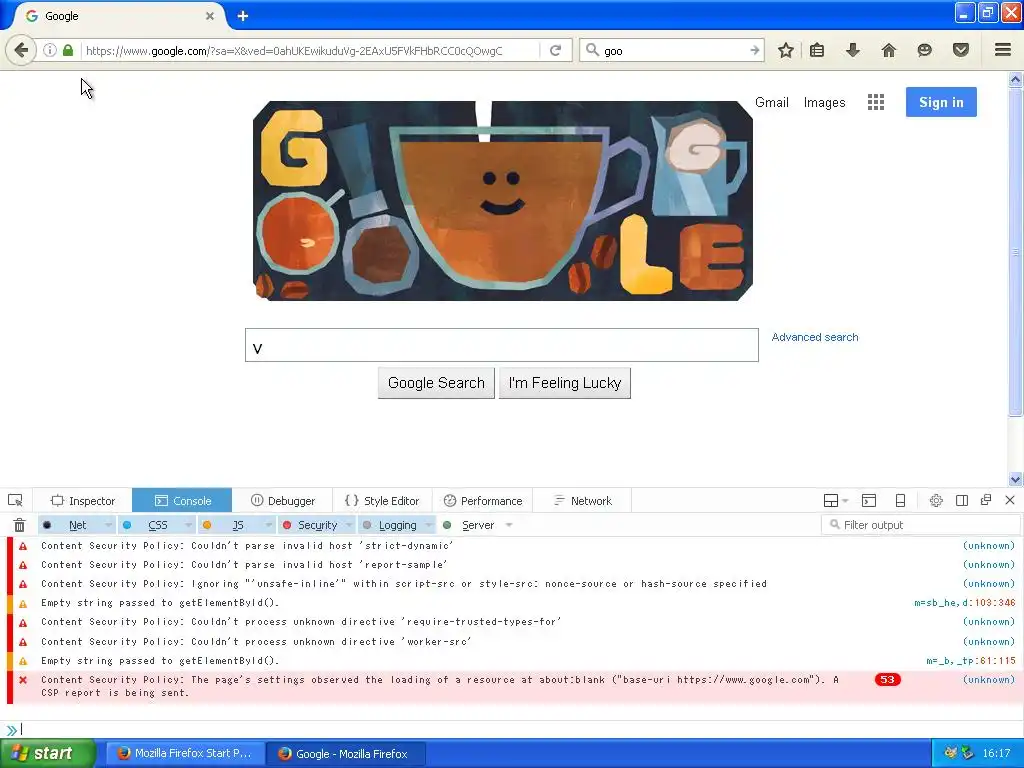The image size is (1024, 768).
Task: Open the Gmail link
Action: coord(772,103)
